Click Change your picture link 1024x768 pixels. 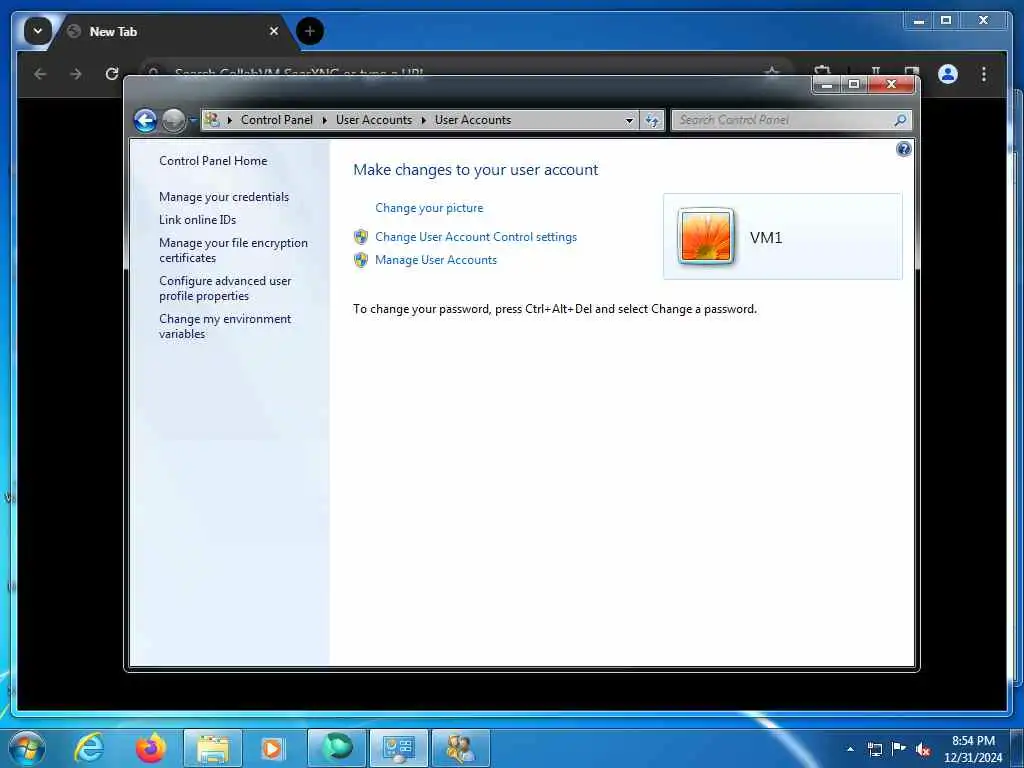(x=429, y=208)
